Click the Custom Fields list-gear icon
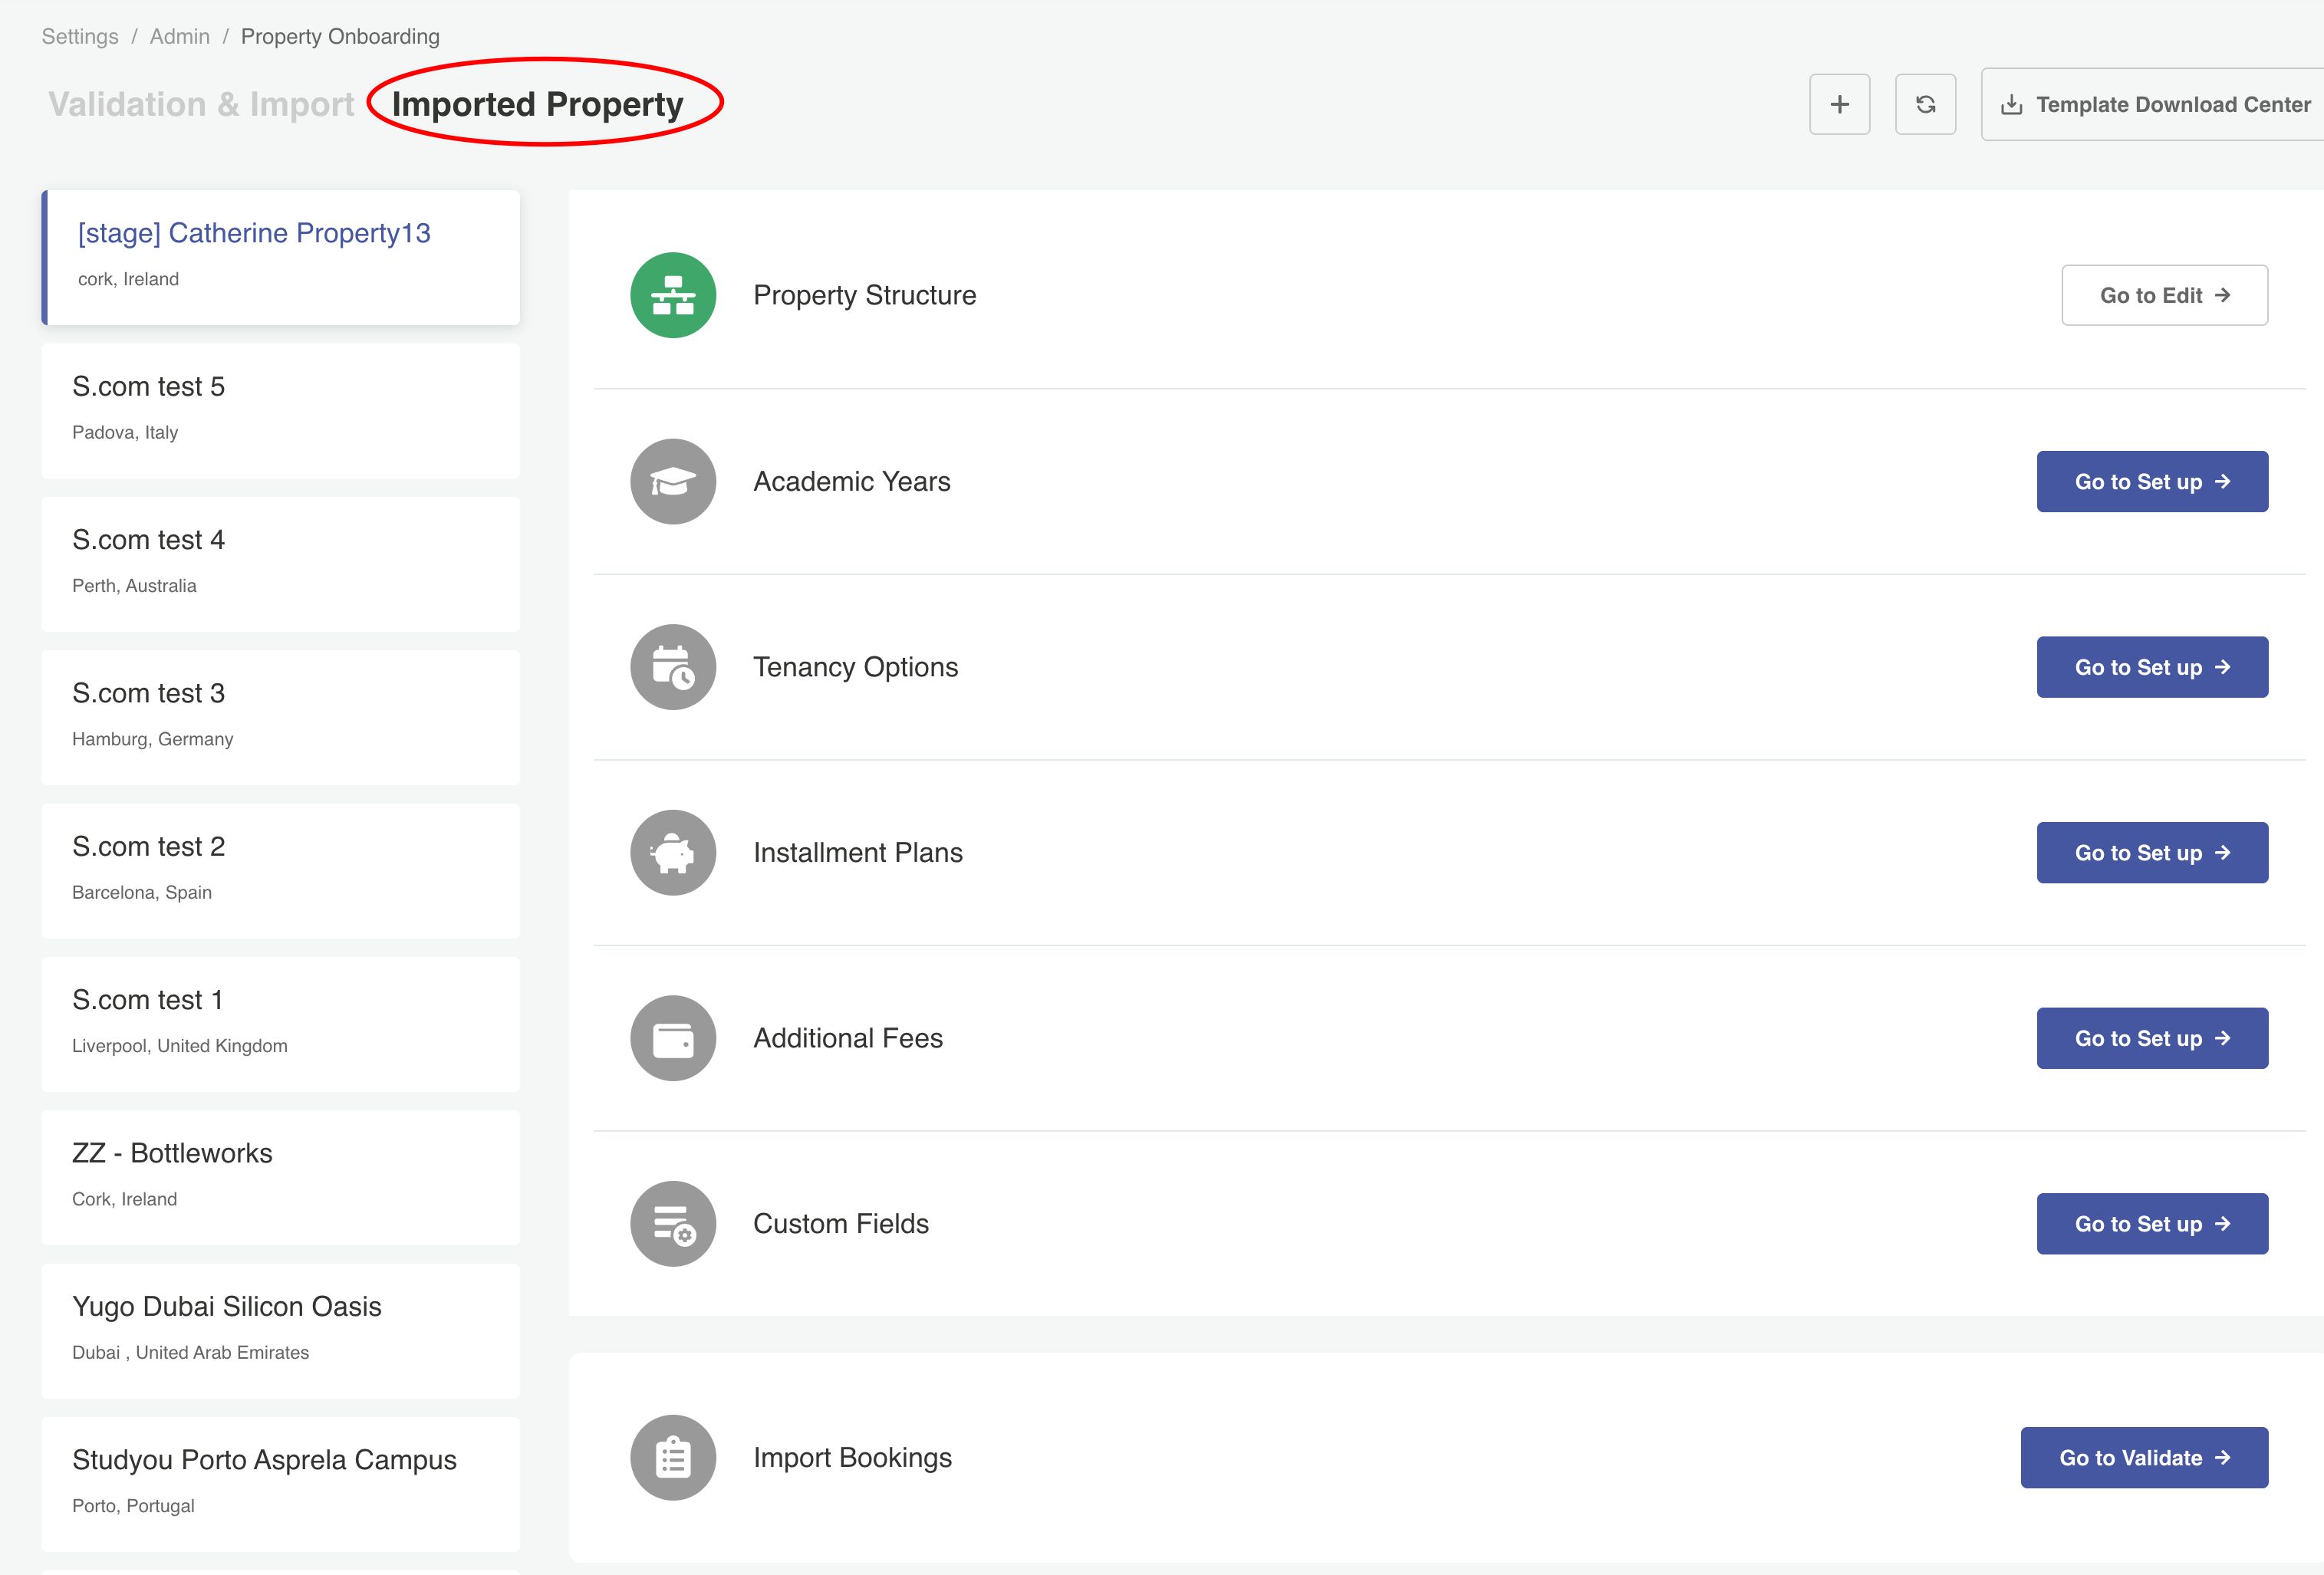This screenshot has width=2324, height=1575. tap(673, 1224)
